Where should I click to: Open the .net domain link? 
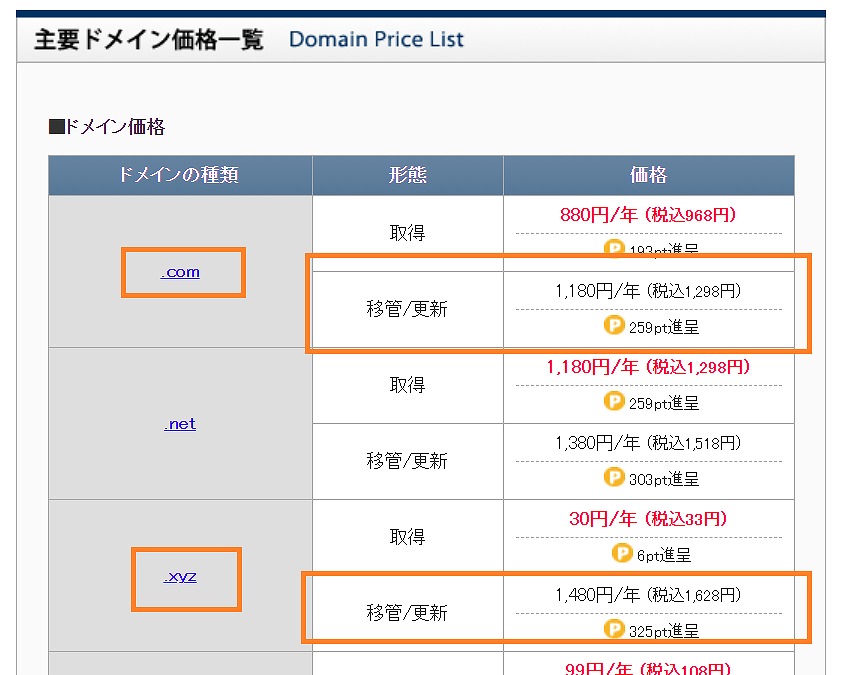(179, 424)
